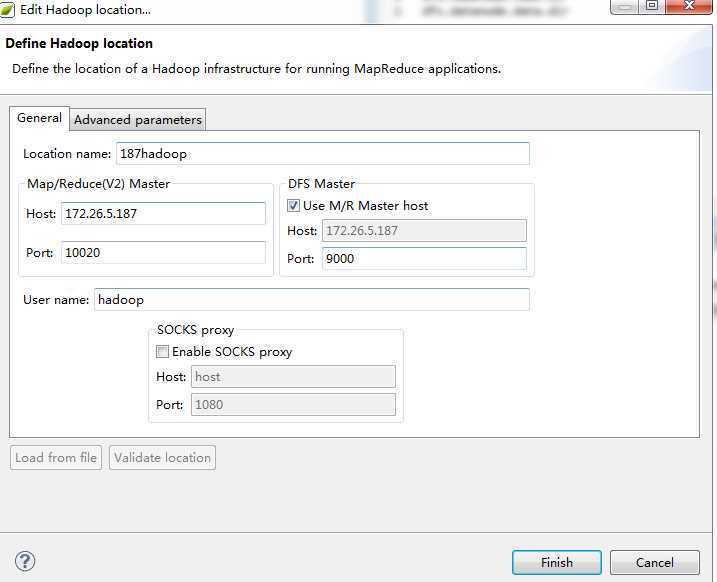Click Load from file button
The image size is (717, 582).
[56, 458]
